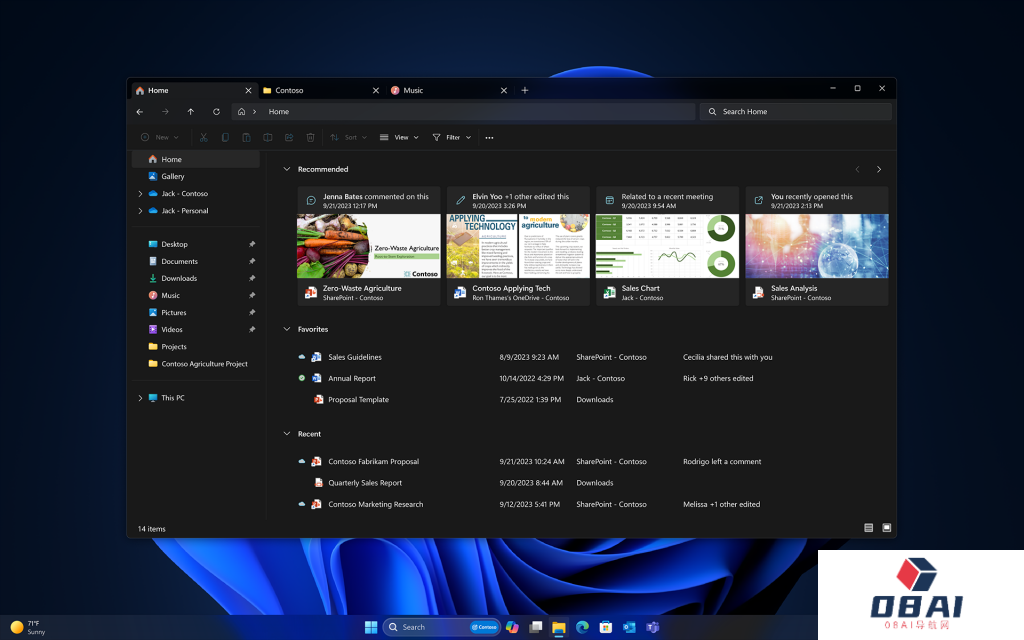Open the Filter dropdown
This screenshot has height=640, width=1024.
point(452,137)
